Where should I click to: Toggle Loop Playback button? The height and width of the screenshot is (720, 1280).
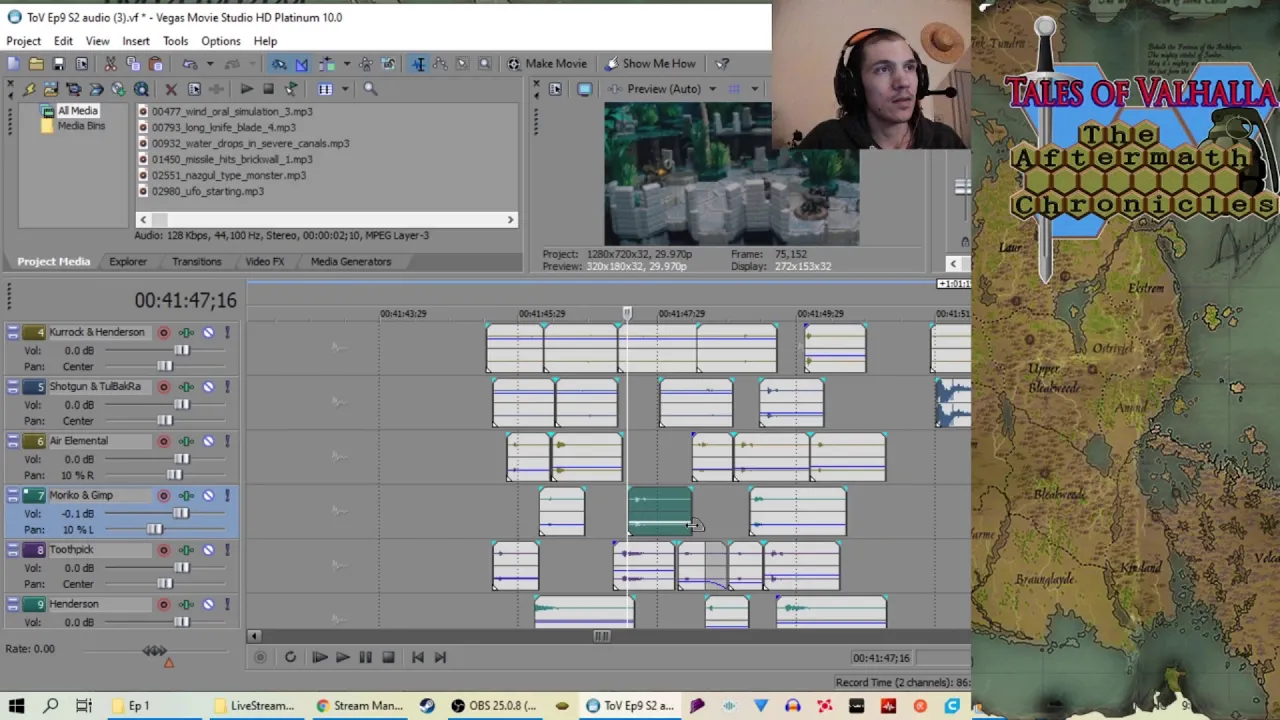[x=290, y=657]
